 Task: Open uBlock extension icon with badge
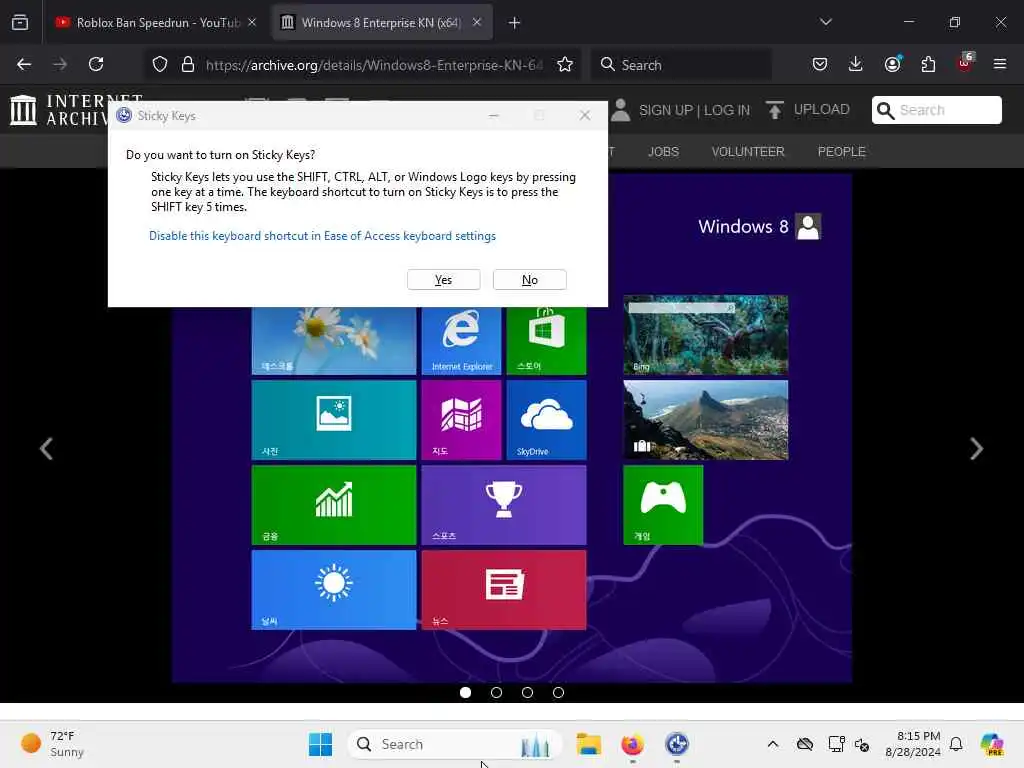[x=965, y=63]
